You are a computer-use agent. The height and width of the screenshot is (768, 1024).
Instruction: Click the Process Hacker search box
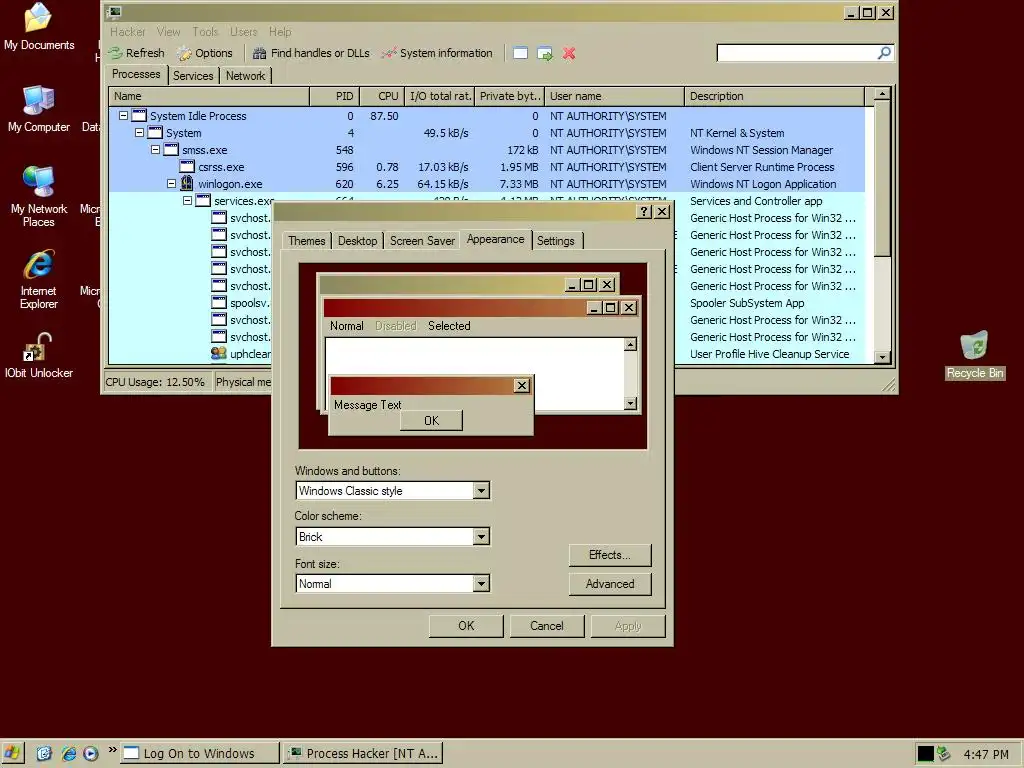796,52
